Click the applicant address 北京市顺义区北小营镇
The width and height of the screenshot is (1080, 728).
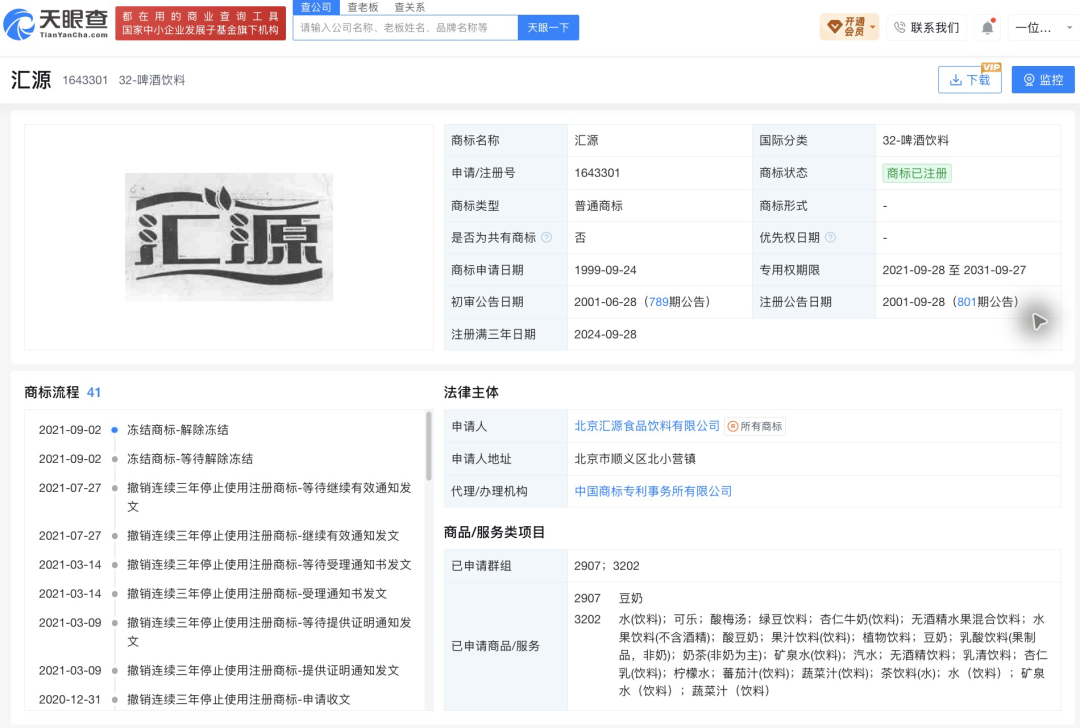[635, 459]
